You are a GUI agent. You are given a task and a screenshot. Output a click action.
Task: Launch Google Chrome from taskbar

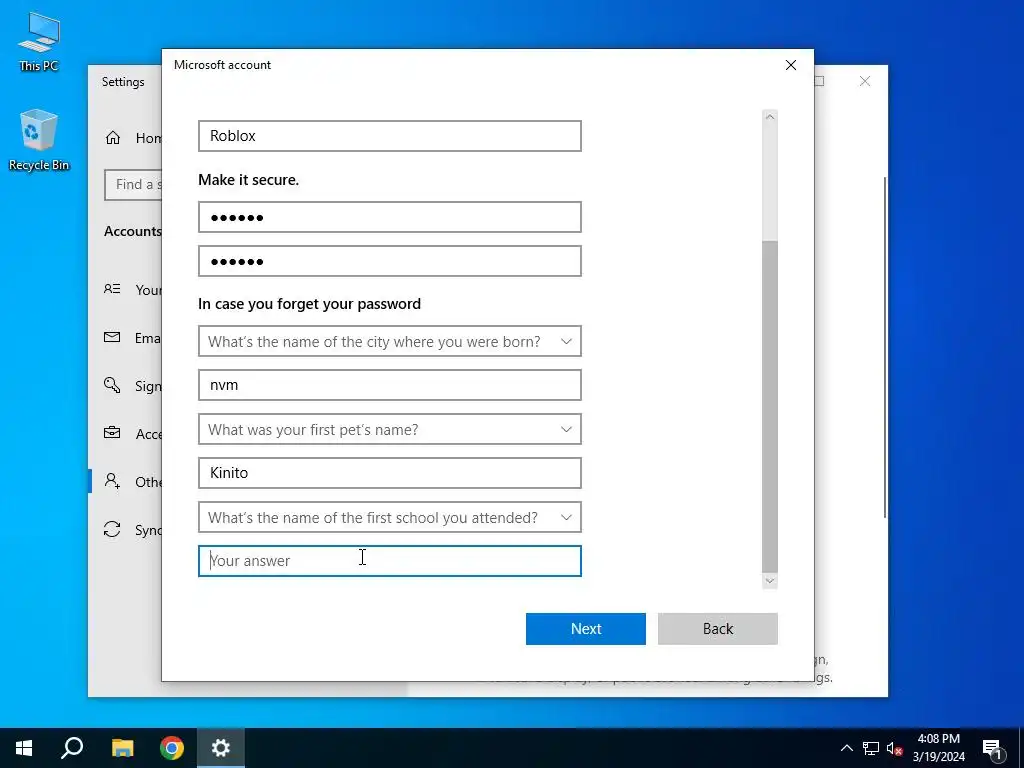172,748
